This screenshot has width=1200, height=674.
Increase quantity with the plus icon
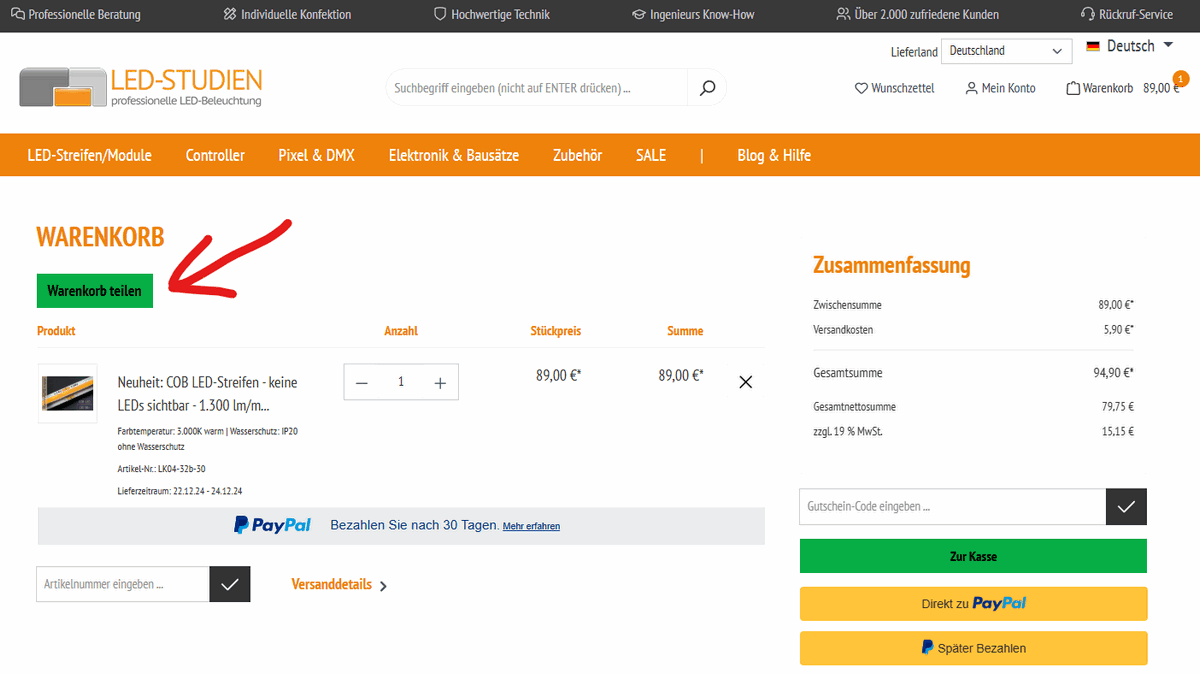[x=440, y=382]
